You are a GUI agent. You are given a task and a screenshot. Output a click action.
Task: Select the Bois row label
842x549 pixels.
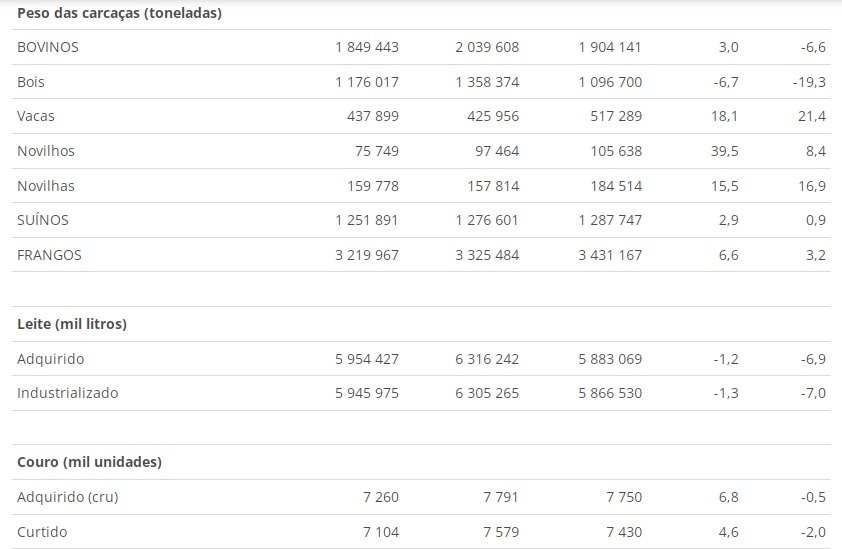coord(31,82)
